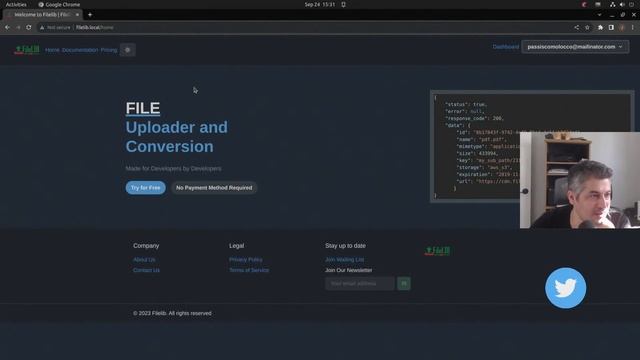The image size is (640, 360).
Task: Open the Documentation nav link
Action: (x=80, y=50)
